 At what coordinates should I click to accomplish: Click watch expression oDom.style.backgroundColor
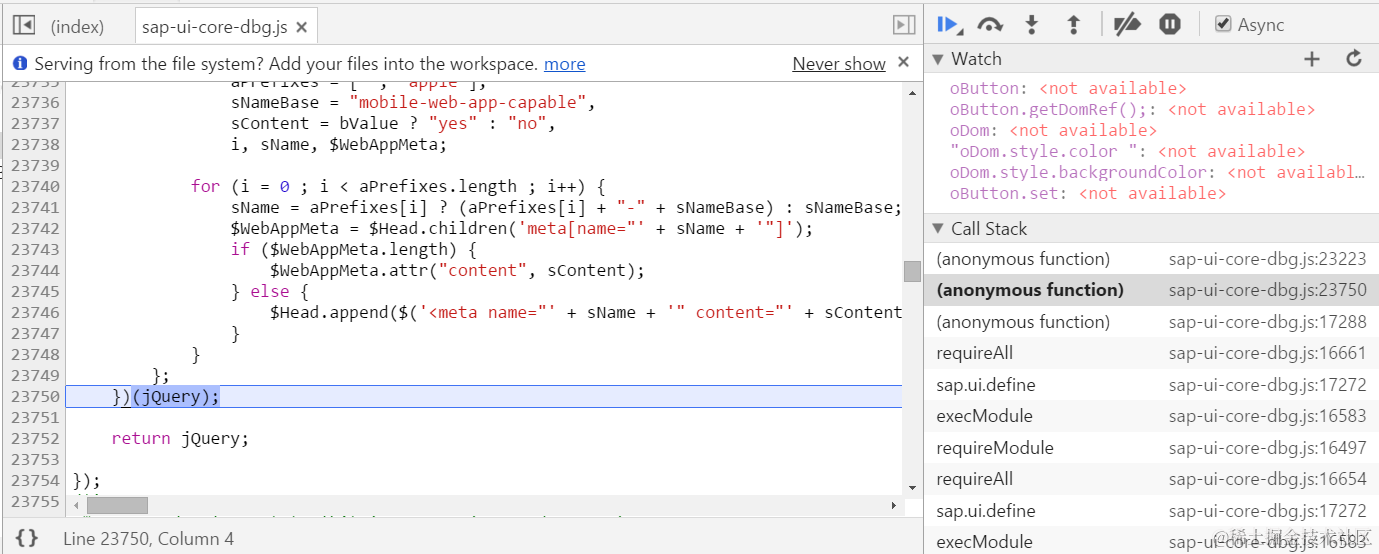tap(1157, 172)
